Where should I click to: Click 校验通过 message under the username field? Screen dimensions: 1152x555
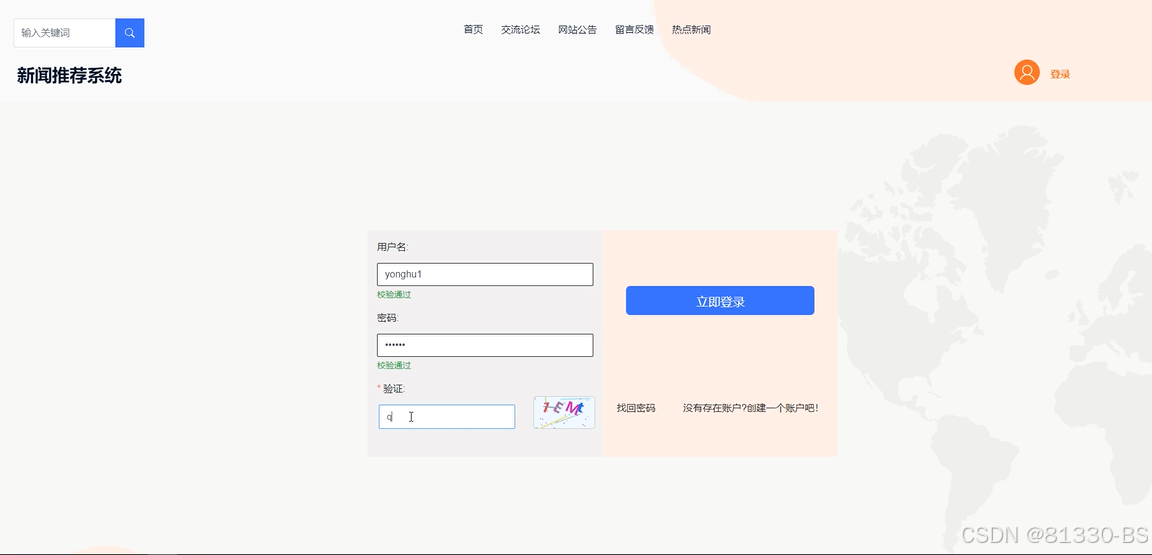[394, 295]
